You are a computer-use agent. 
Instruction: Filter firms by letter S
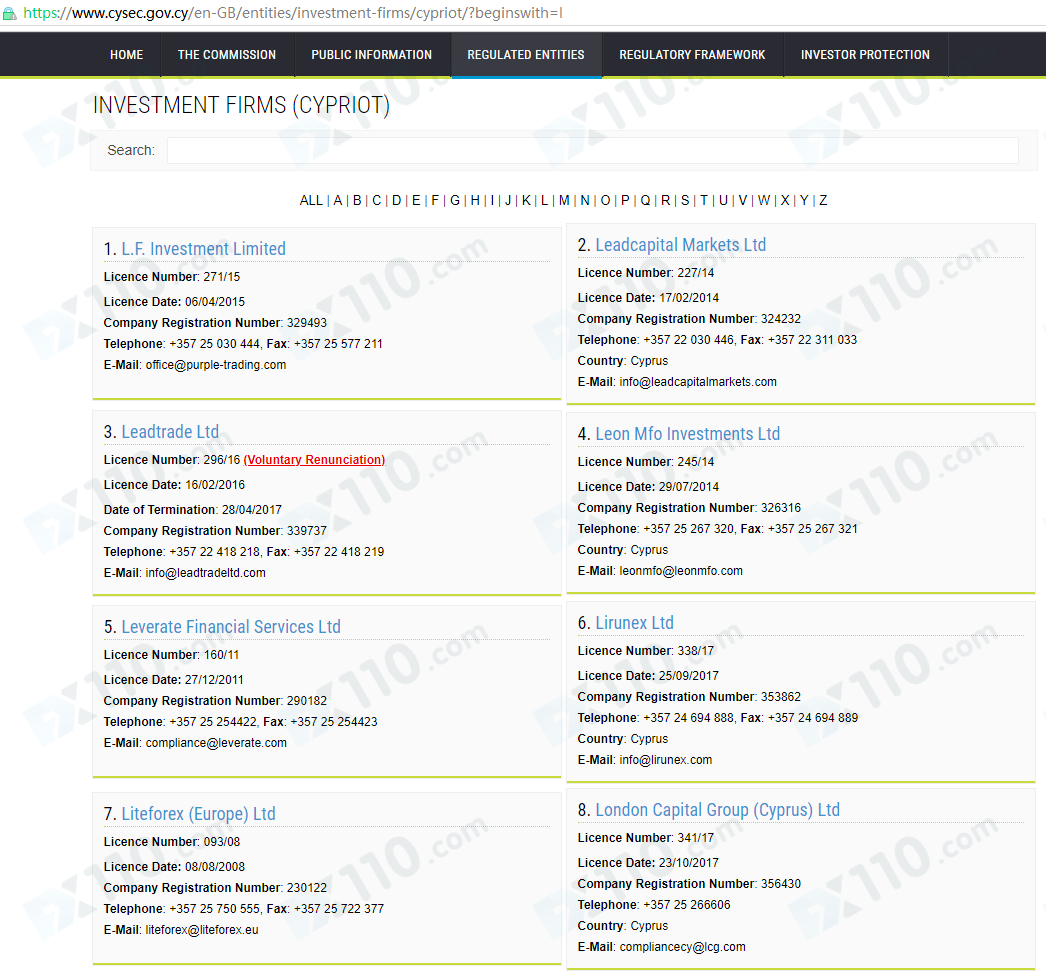pyautogui.click(x=684, y=200)
